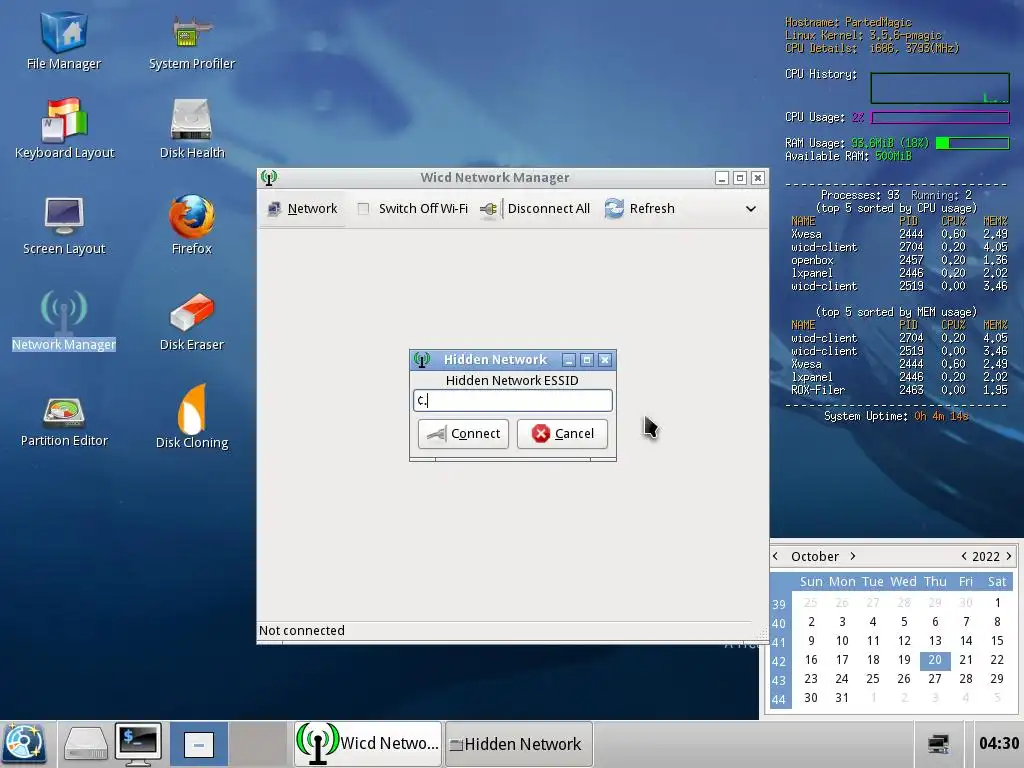
Task: Switch to the second workspace in the pager
Action: point(259,744)
